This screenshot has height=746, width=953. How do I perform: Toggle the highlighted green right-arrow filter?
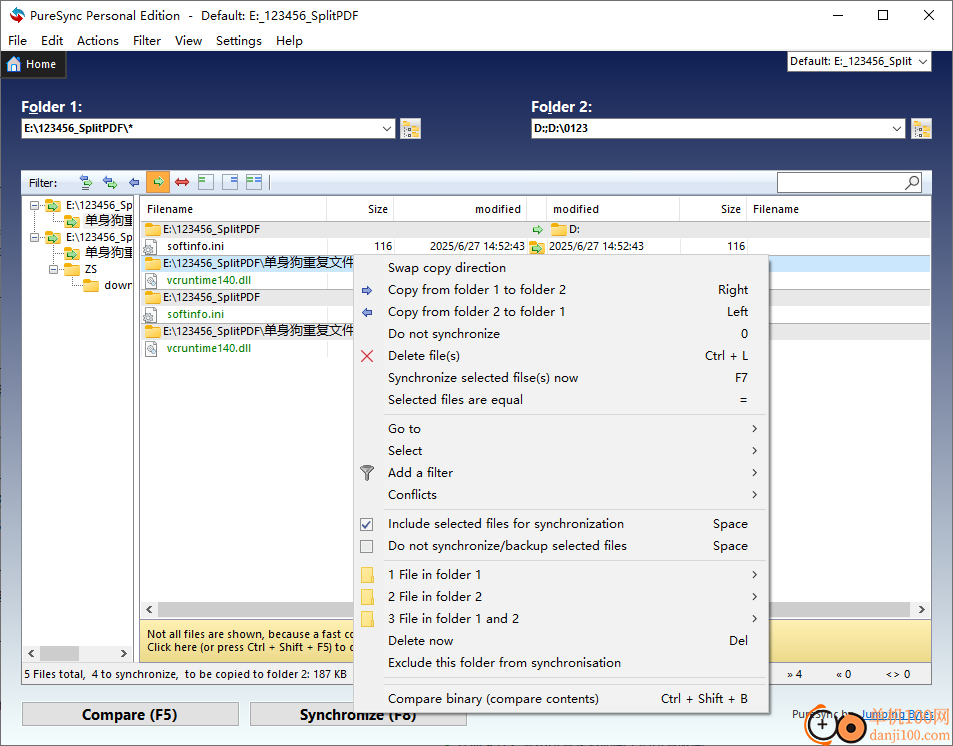(x=158, y=182)
